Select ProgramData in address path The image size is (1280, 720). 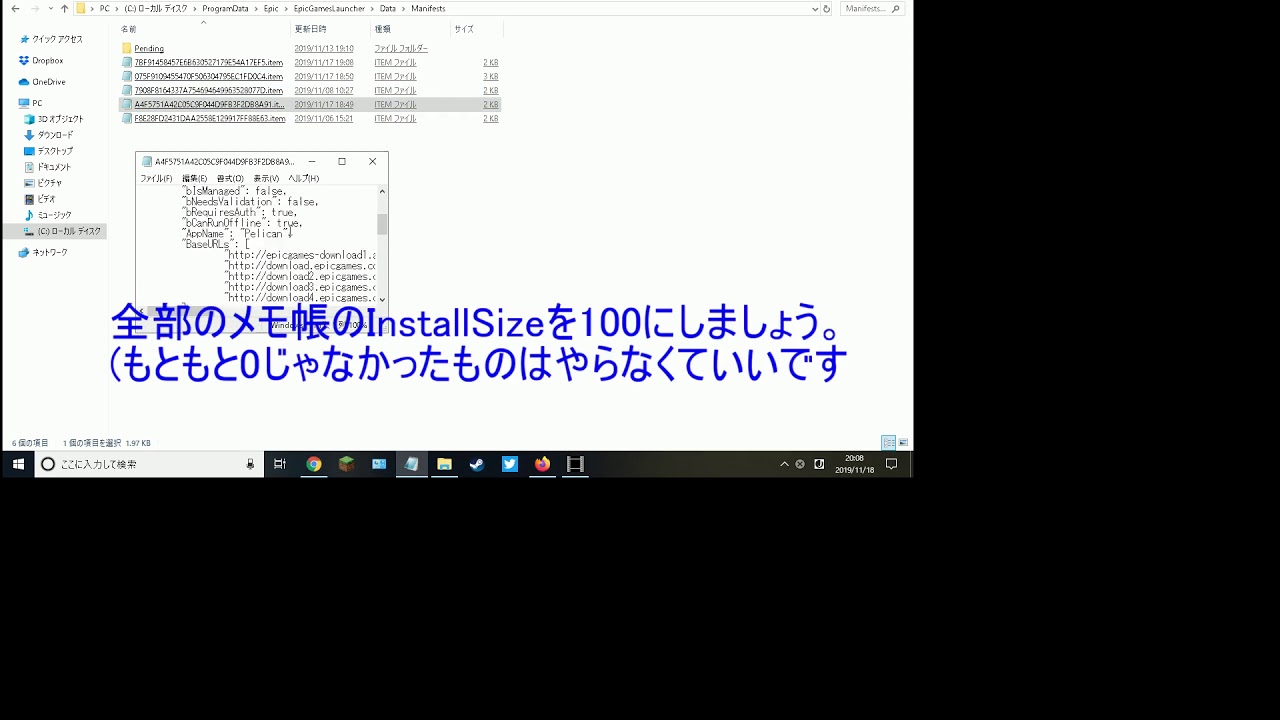coord(225,9)
